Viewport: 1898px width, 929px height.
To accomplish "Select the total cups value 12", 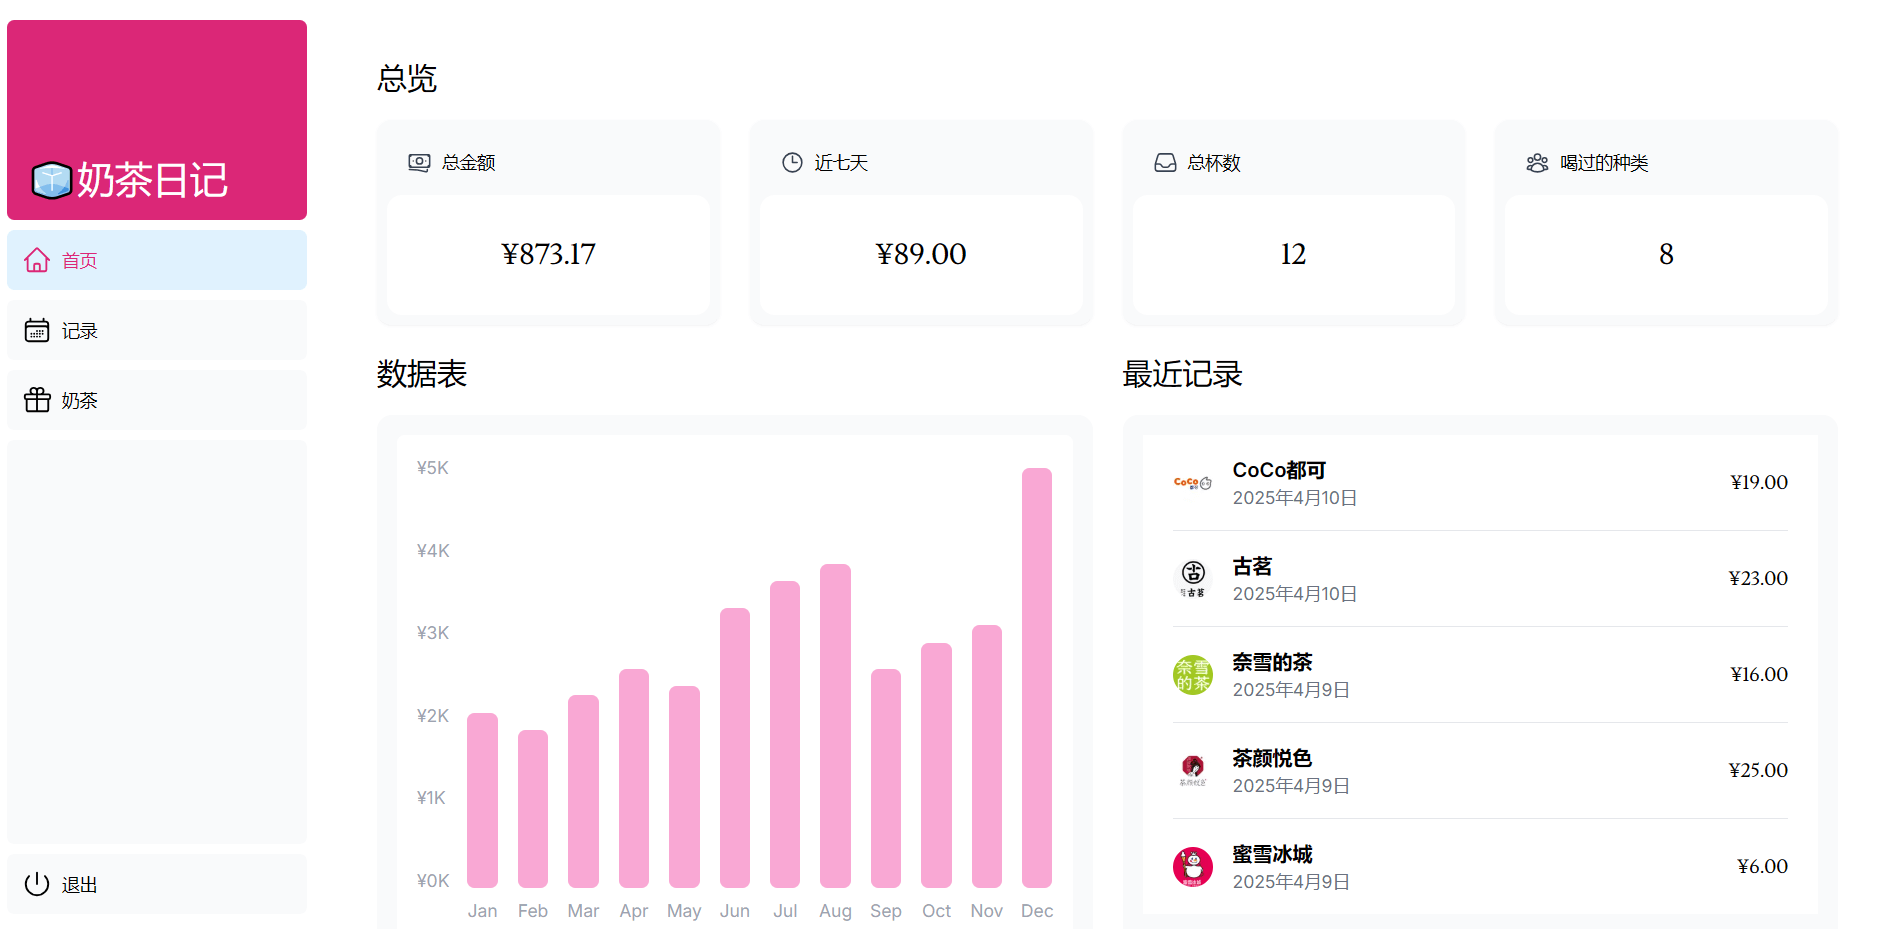I will coord(1293,254).
